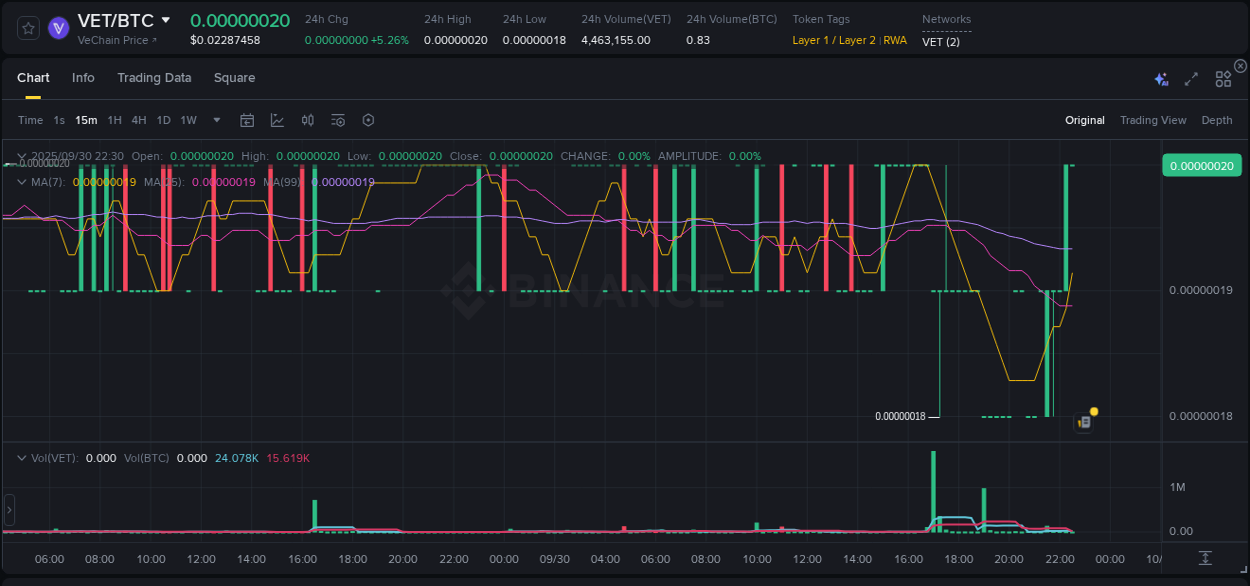
Task: Select the 1H timeframe
Action: 113,120
